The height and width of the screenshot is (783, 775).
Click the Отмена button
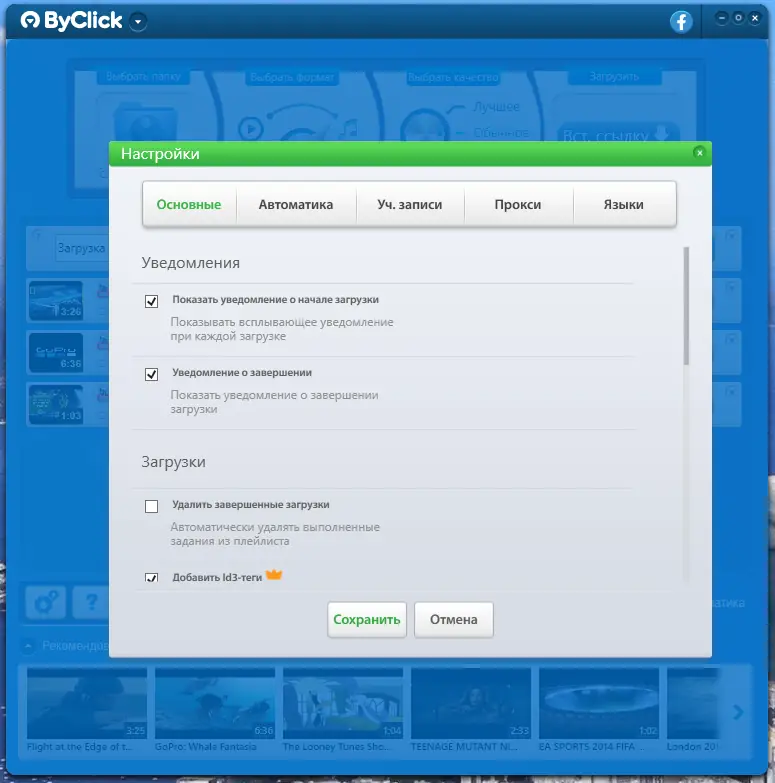click(x=454, y=619)
